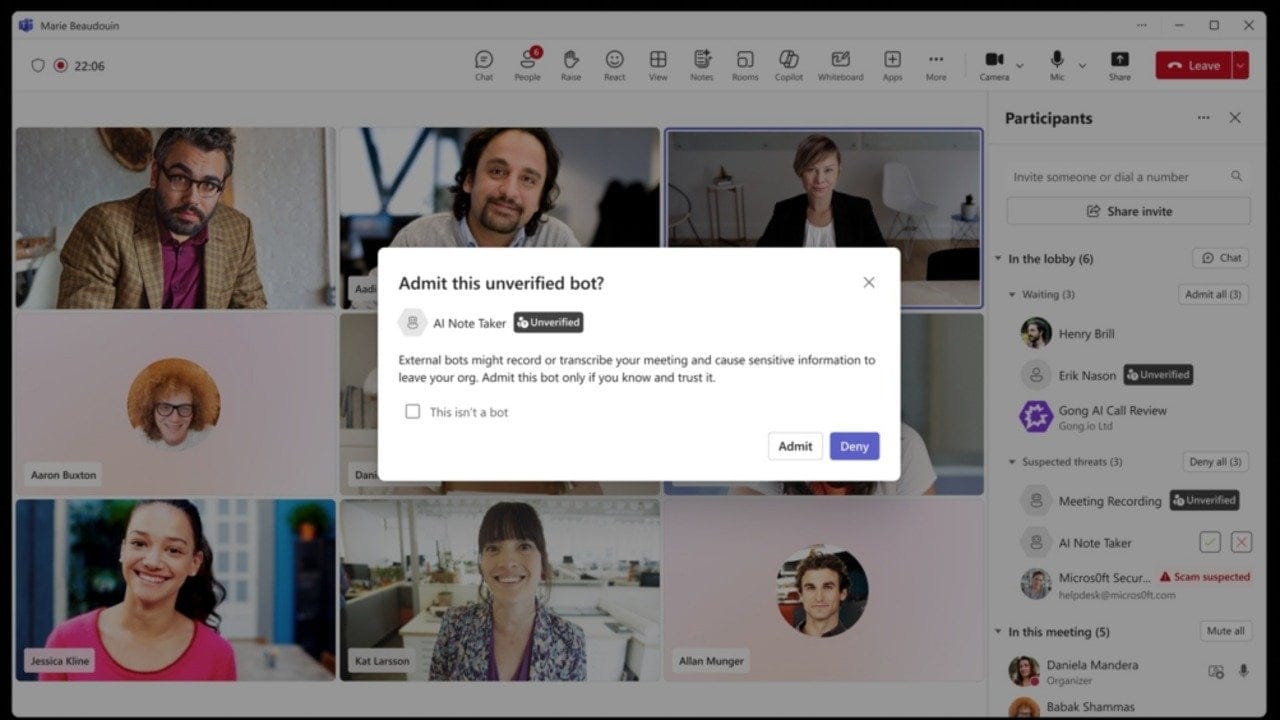Collapse the In this meeting section
Viewport: 1280px width, 720px height.
[998, 632]
